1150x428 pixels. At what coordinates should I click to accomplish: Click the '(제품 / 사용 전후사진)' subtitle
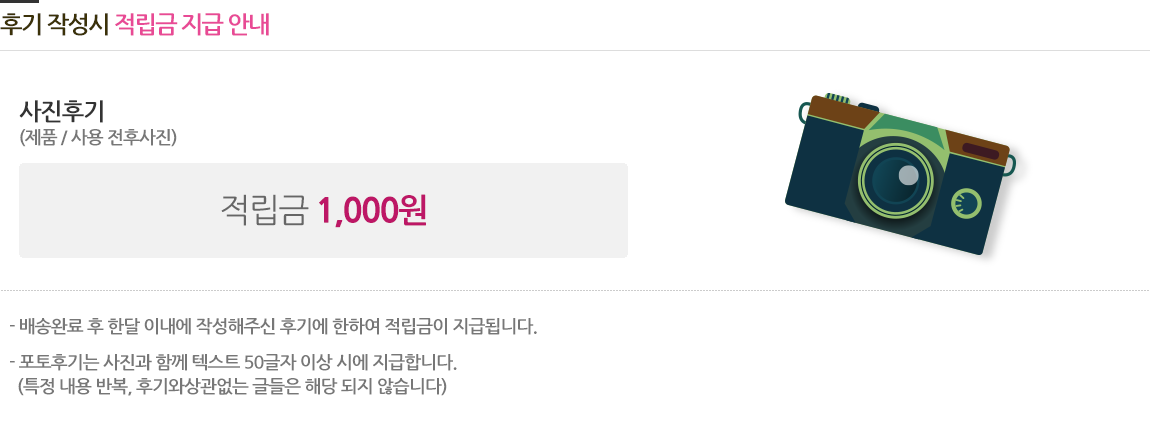point(98,138)
